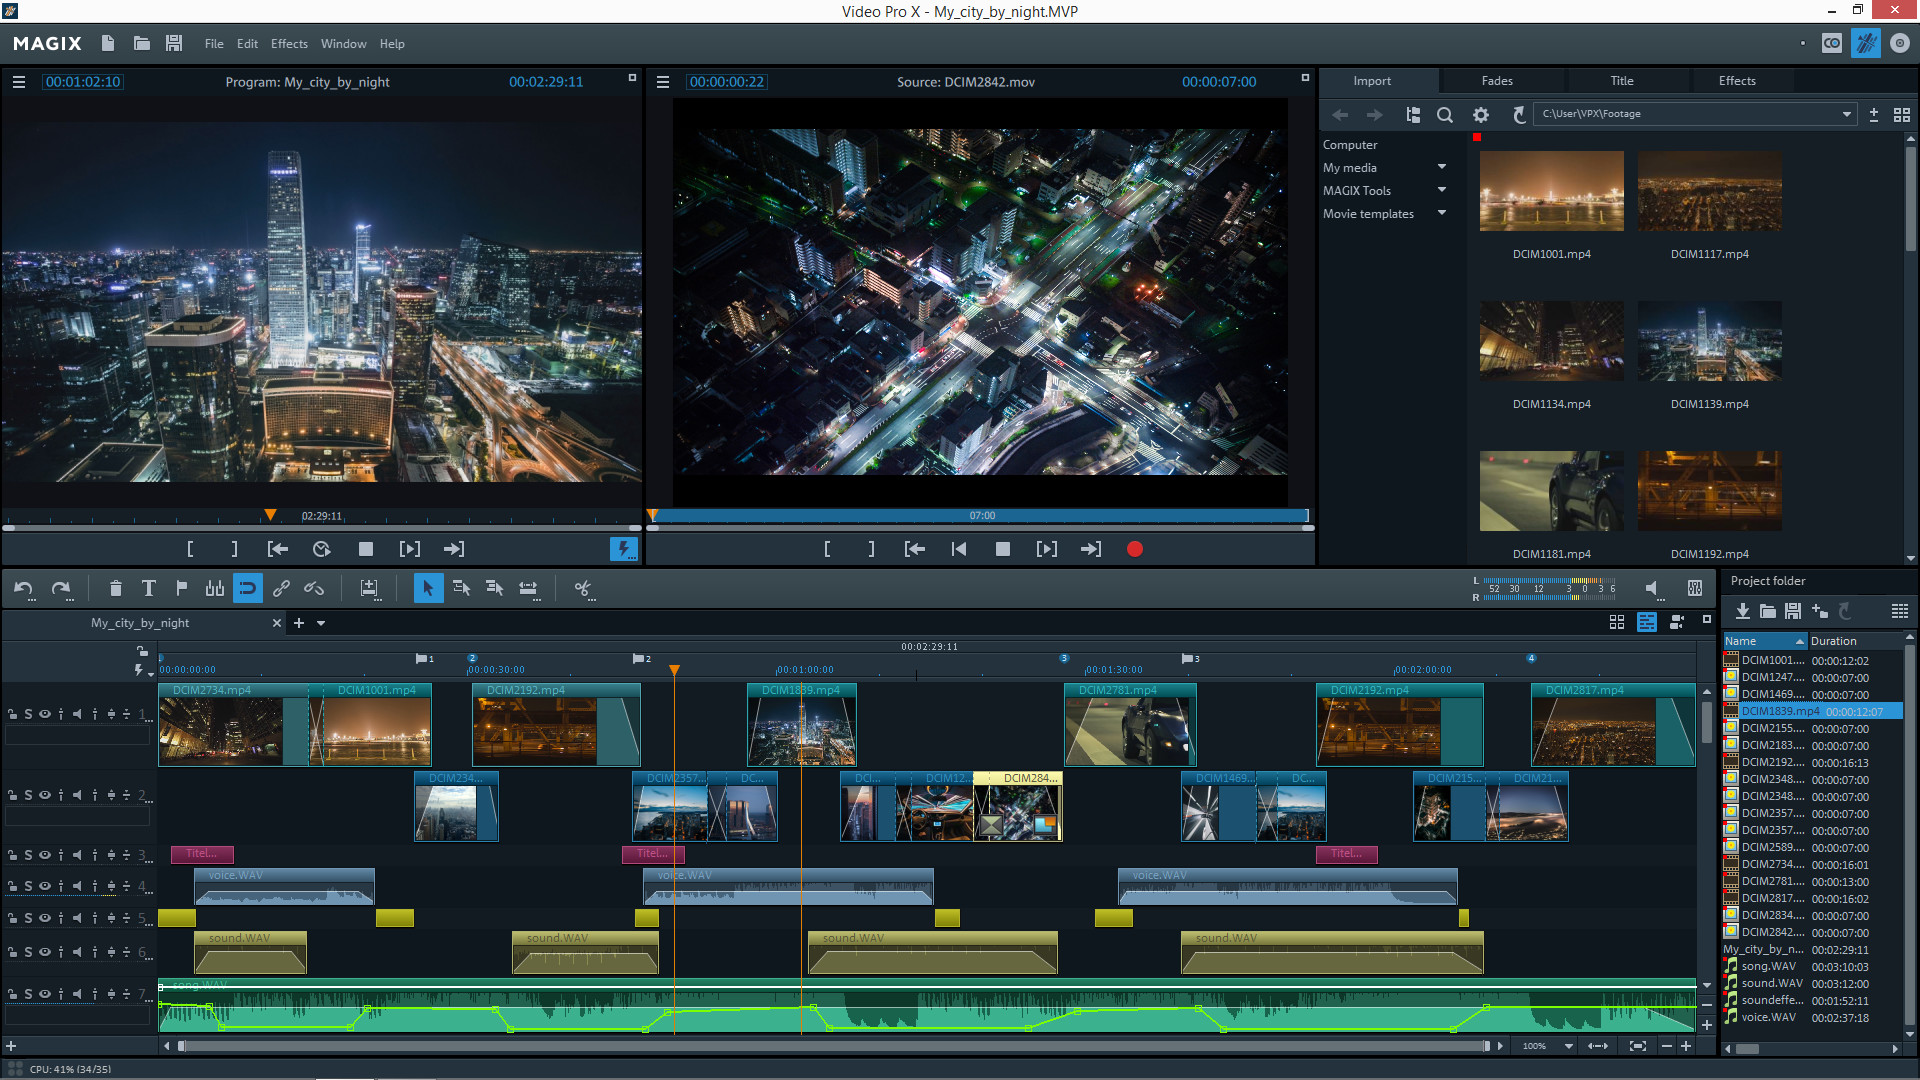Open the footage path dropdown in Import panel
1920x1080 pixels.
1846,113
